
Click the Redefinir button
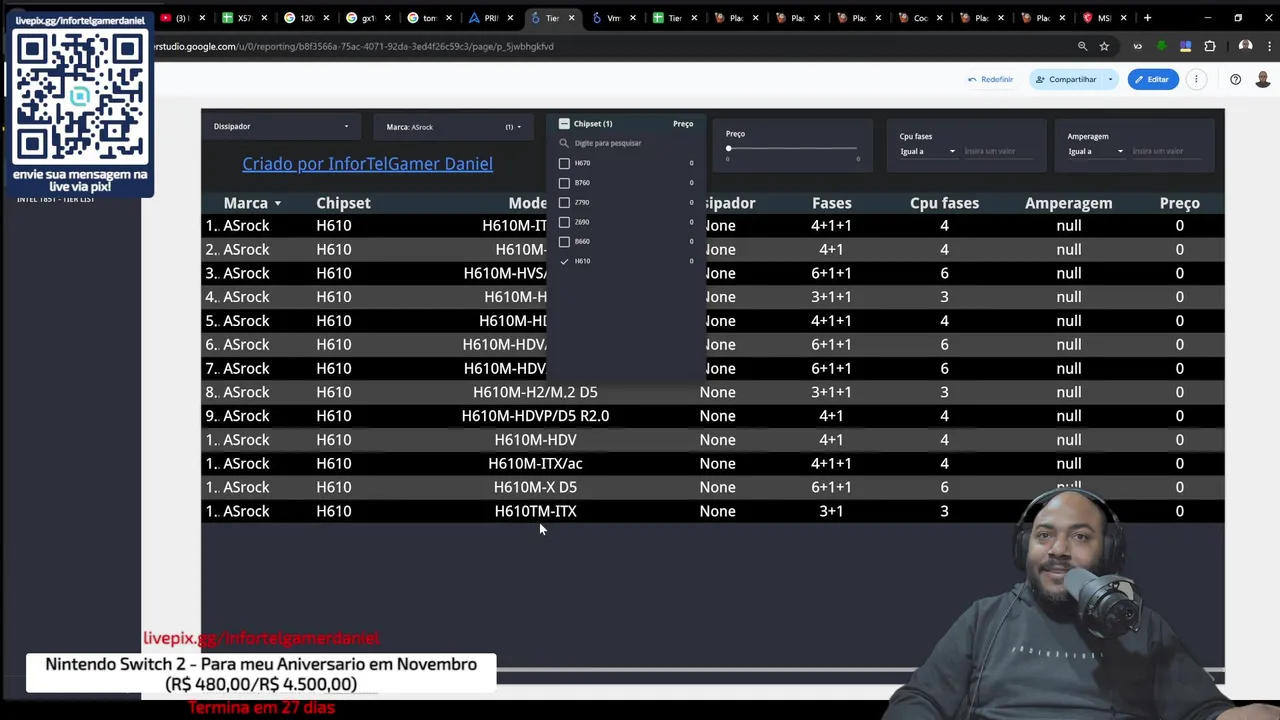coord(990,79)
